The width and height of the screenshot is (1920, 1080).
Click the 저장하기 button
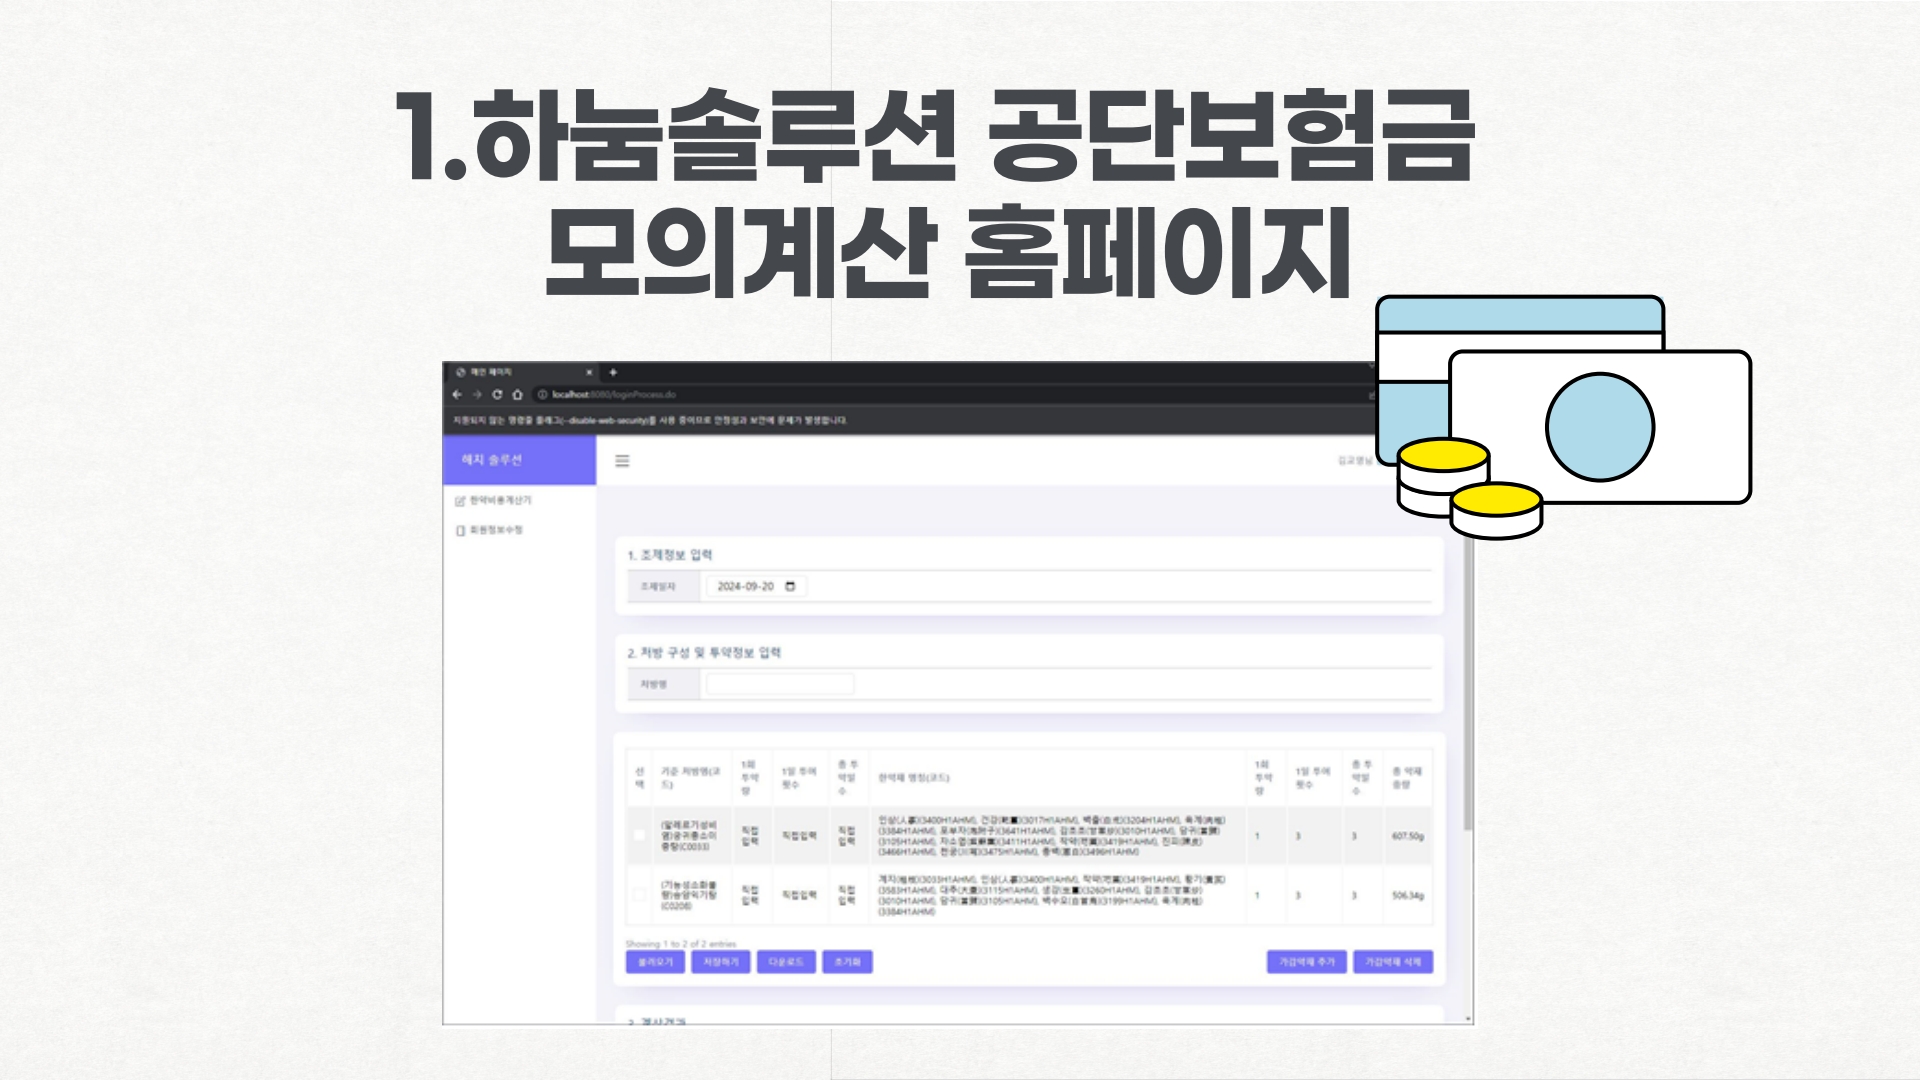[x=720, y=962]
